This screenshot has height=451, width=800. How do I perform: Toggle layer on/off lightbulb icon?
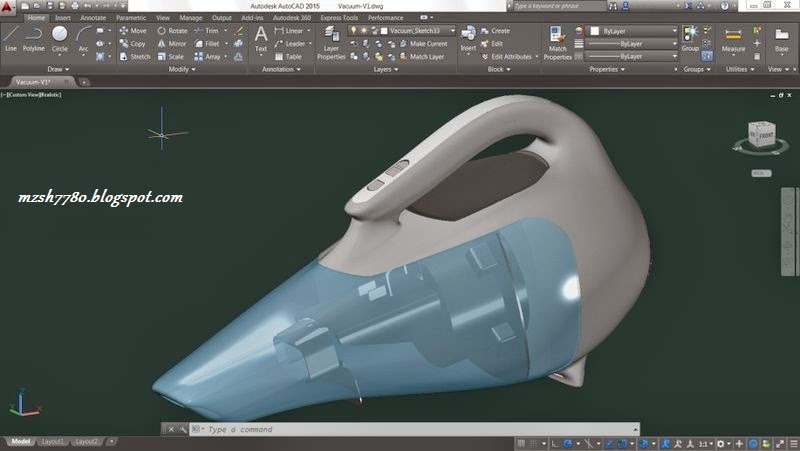(353, 31)
